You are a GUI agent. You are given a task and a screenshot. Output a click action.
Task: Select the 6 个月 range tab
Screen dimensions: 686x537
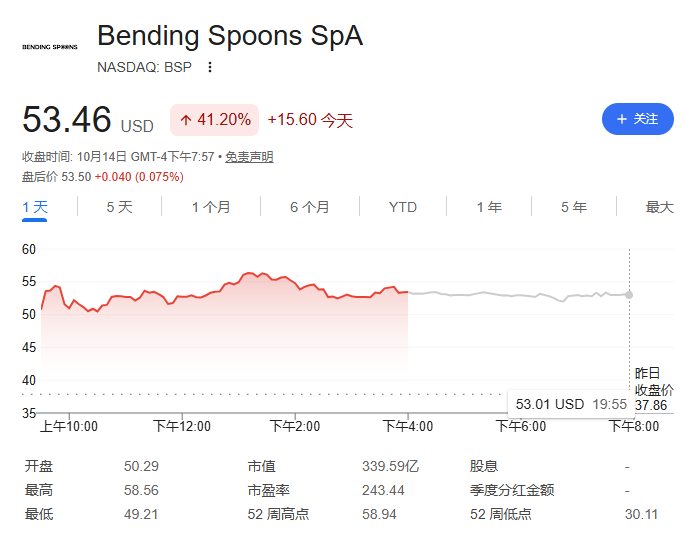point(310,207)
